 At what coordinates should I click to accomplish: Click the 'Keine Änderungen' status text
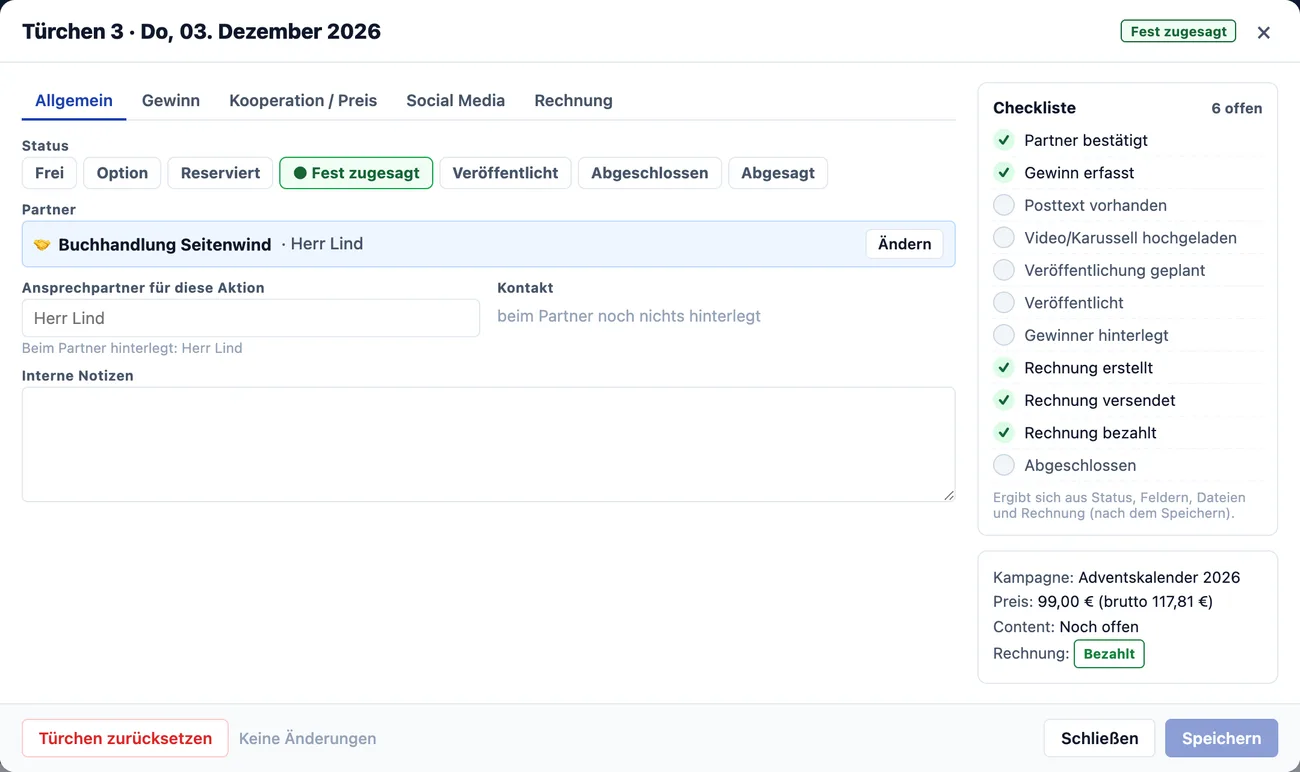(x=307, y=738)
